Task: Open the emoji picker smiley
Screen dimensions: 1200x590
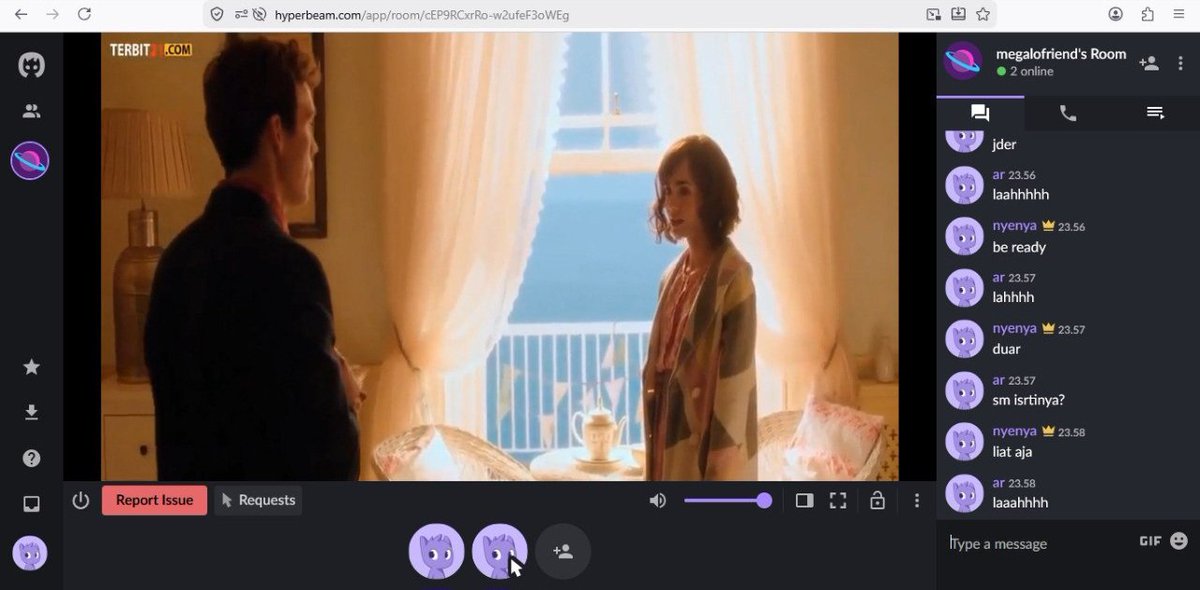Action: coord(1179,540)
